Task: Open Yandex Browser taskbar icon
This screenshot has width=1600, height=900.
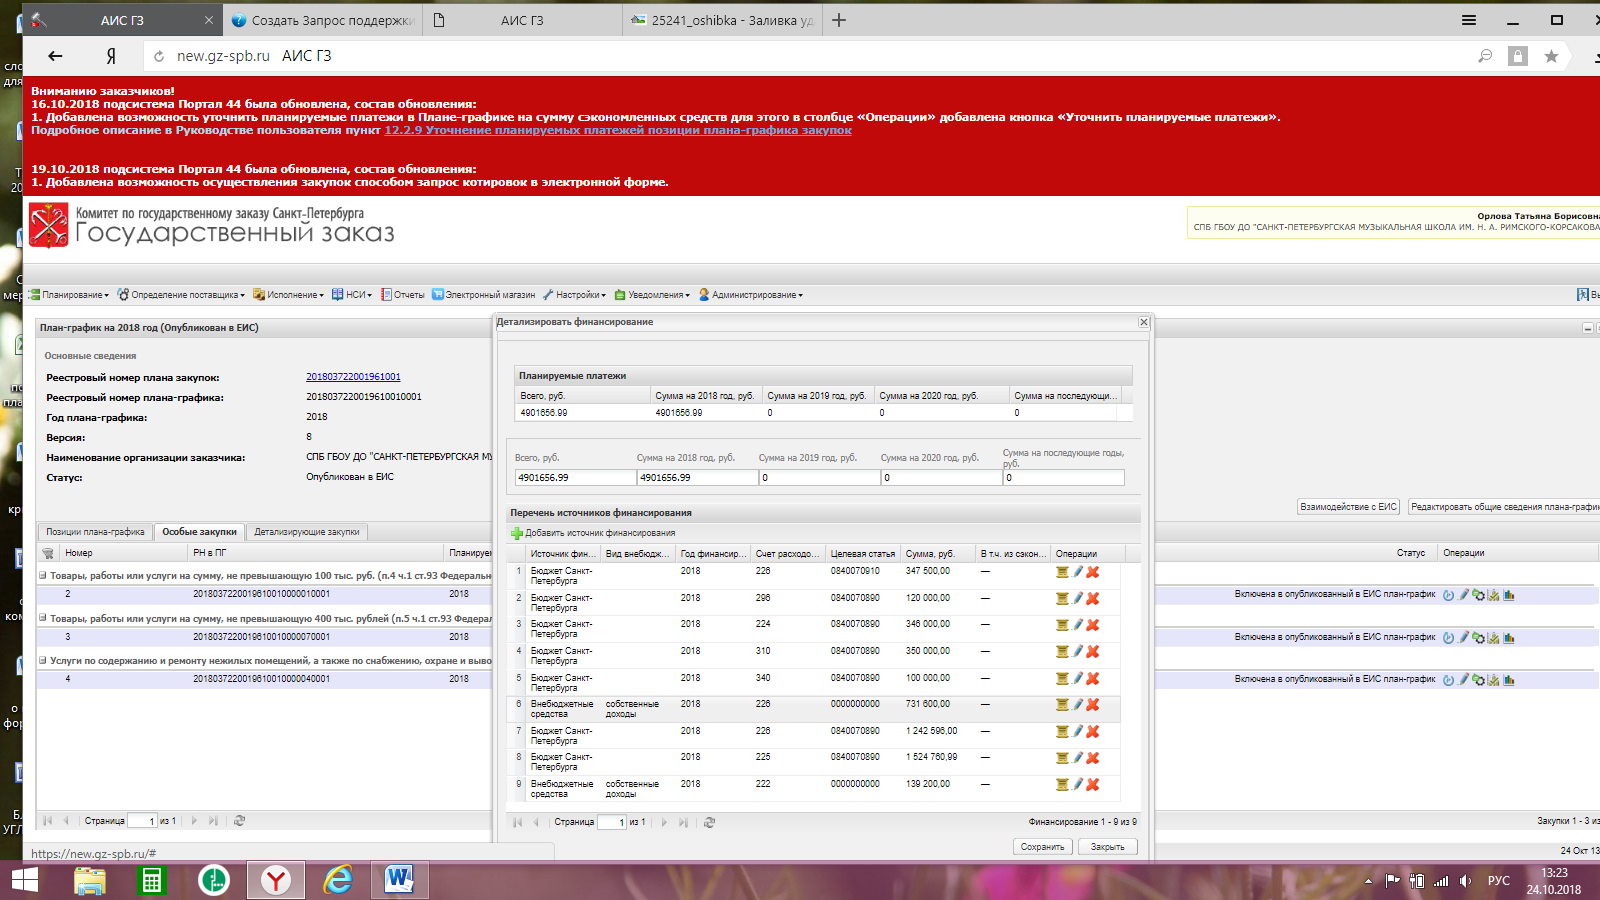Action: [x=275, y=880]
